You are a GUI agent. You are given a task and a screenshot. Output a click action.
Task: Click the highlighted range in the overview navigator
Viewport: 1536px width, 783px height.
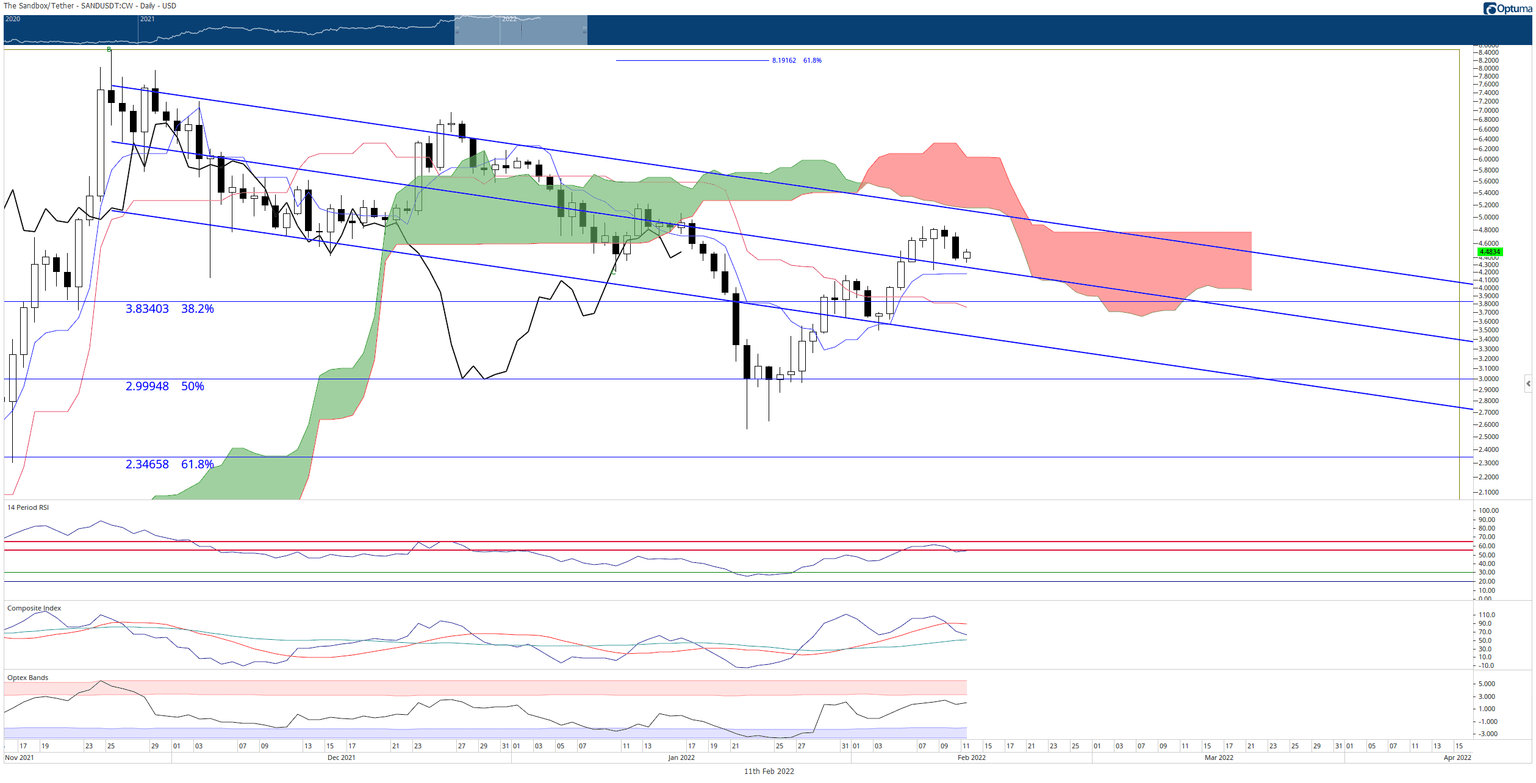[520, 29]
